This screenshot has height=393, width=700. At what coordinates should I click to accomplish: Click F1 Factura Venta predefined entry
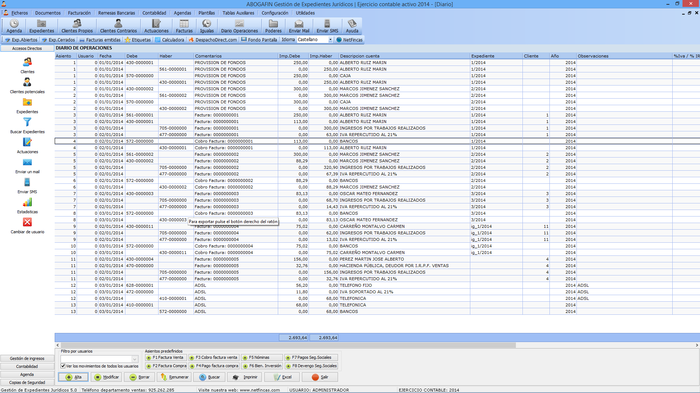pos(166,358)
